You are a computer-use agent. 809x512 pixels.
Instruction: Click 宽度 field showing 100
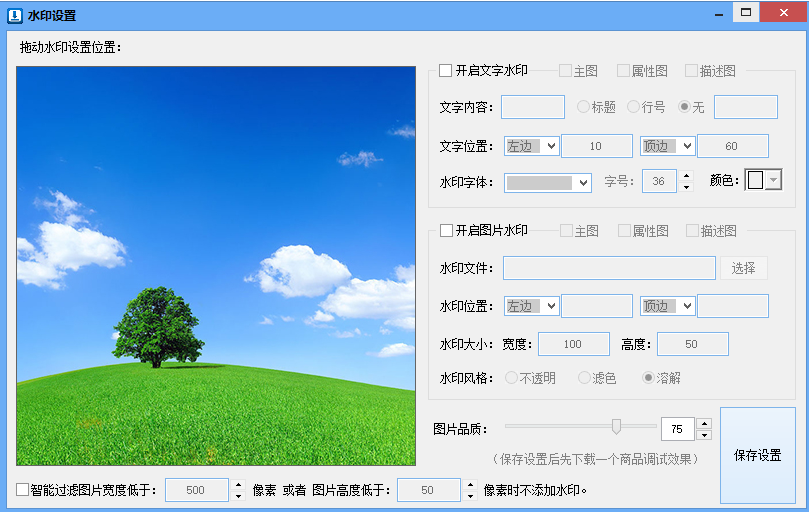coord(574,344)
